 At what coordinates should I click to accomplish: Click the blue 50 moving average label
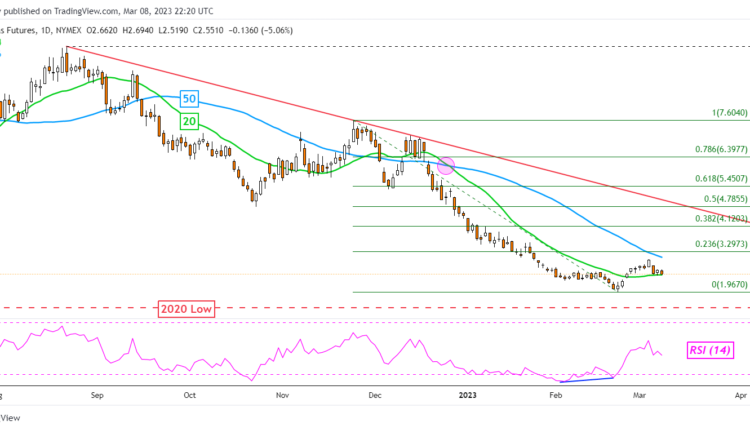[188, 98]
